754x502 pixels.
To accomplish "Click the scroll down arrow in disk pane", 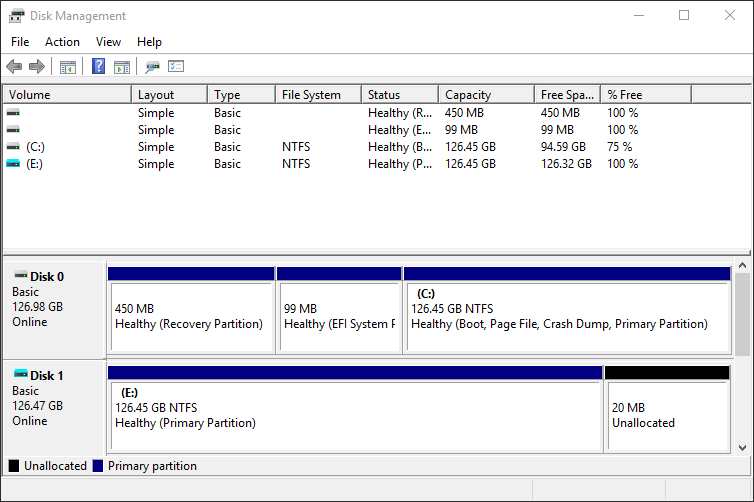I will click(x=743, y=447).
